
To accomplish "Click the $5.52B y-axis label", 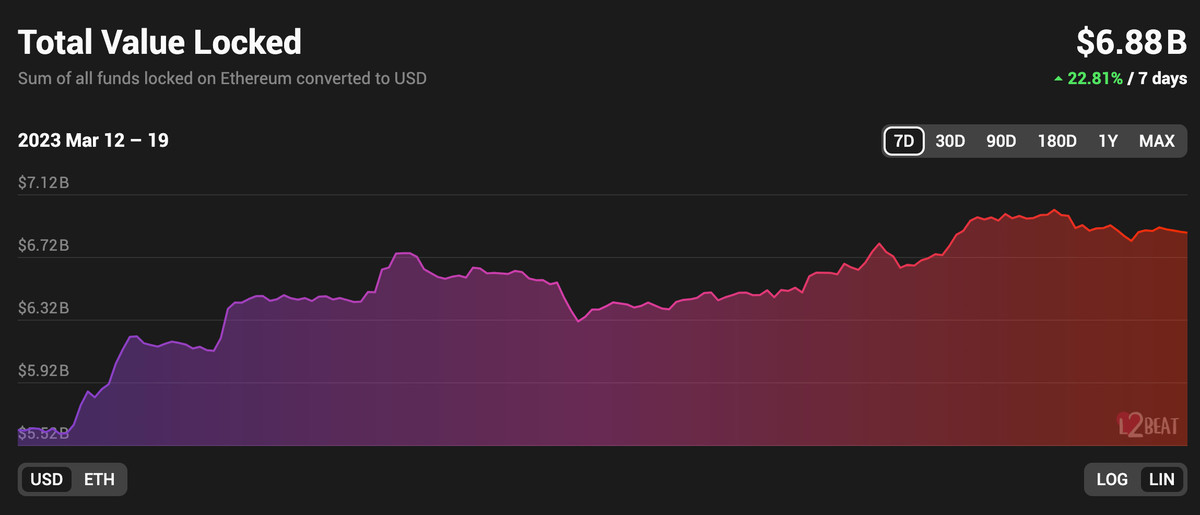I will click(43, 433).
